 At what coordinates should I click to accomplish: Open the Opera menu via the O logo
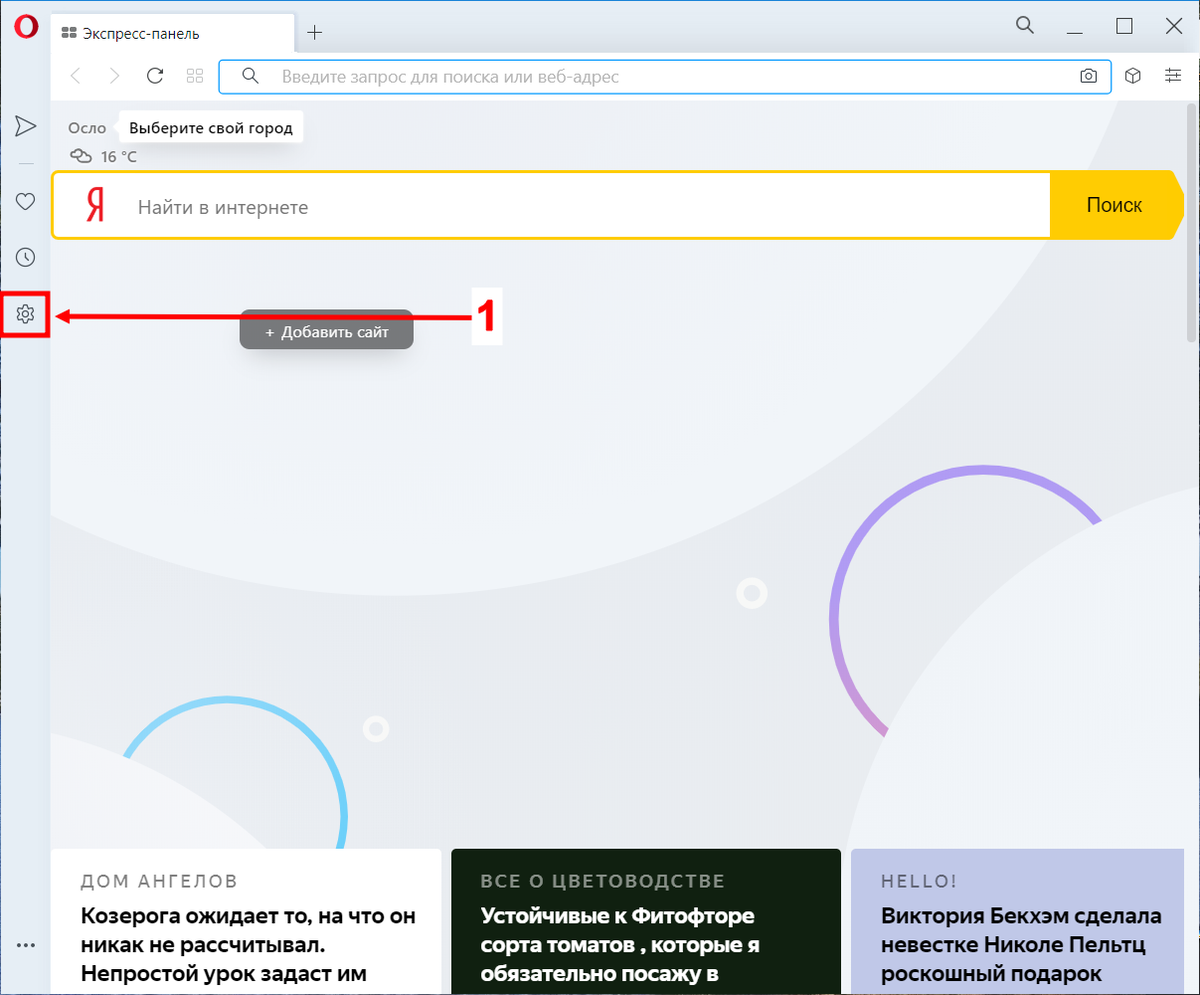click(25, 27)
